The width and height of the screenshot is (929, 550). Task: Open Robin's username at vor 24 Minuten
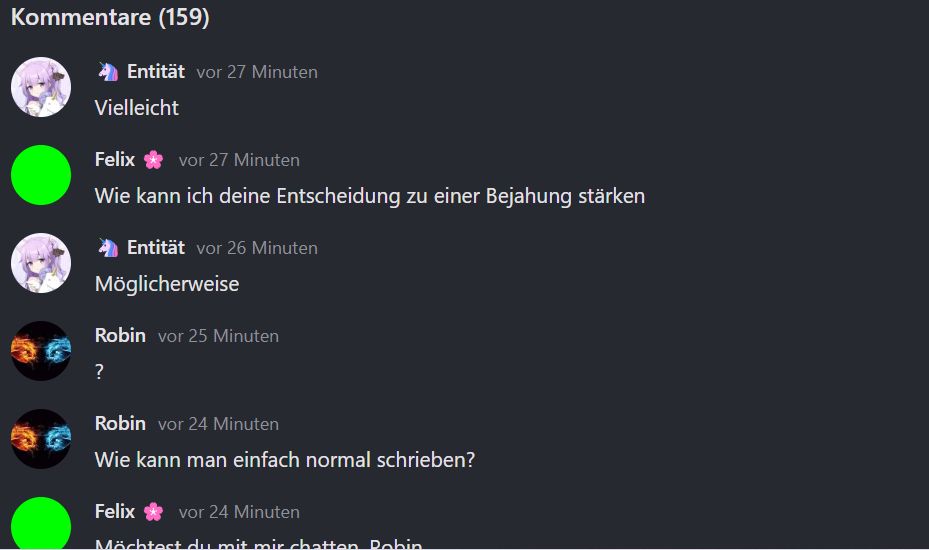pyautogui.click(x=120, y=424)
